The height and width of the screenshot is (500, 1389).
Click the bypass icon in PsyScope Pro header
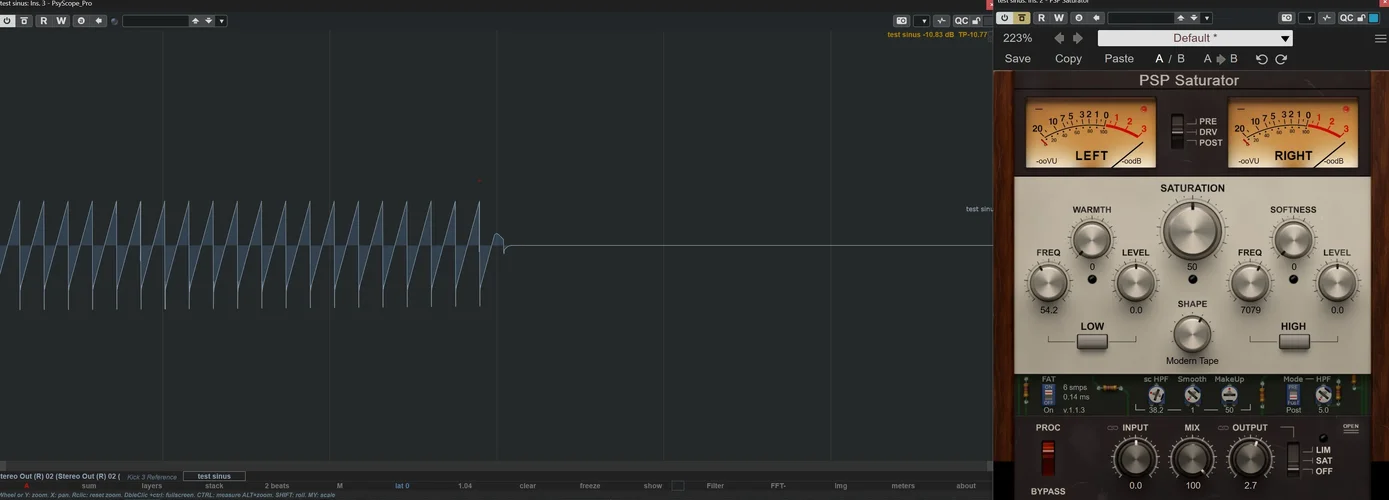coord(24,21)
